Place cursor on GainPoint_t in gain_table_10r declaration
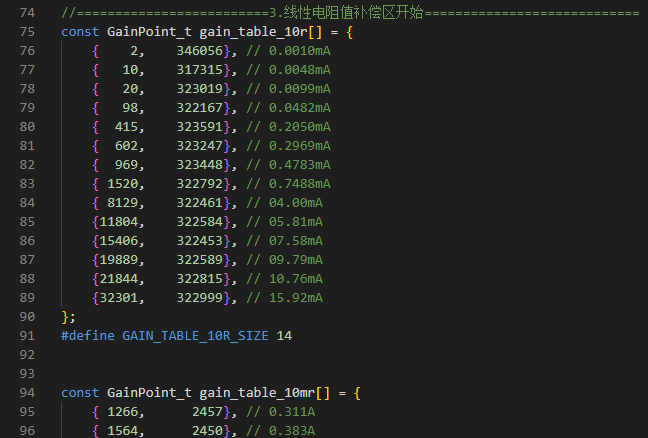The height and width of the screenshot is (438, 648). tap(149, 32)
